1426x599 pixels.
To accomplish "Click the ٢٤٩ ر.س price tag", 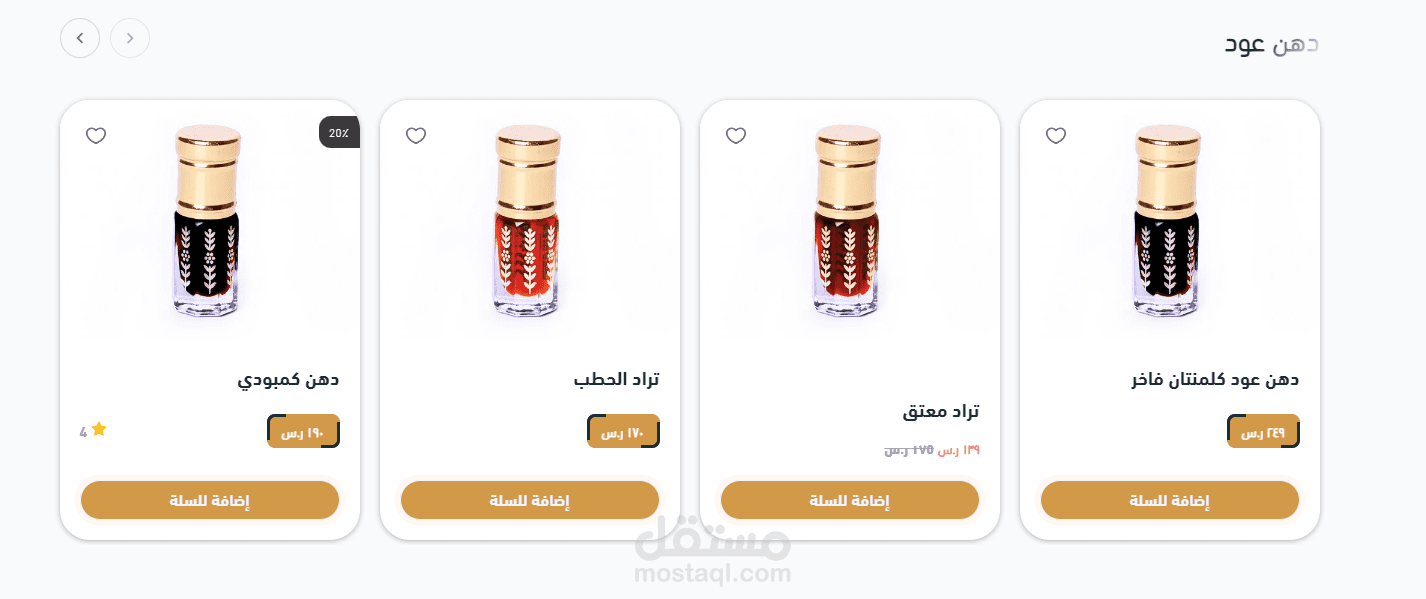I will coord(1263,431).
